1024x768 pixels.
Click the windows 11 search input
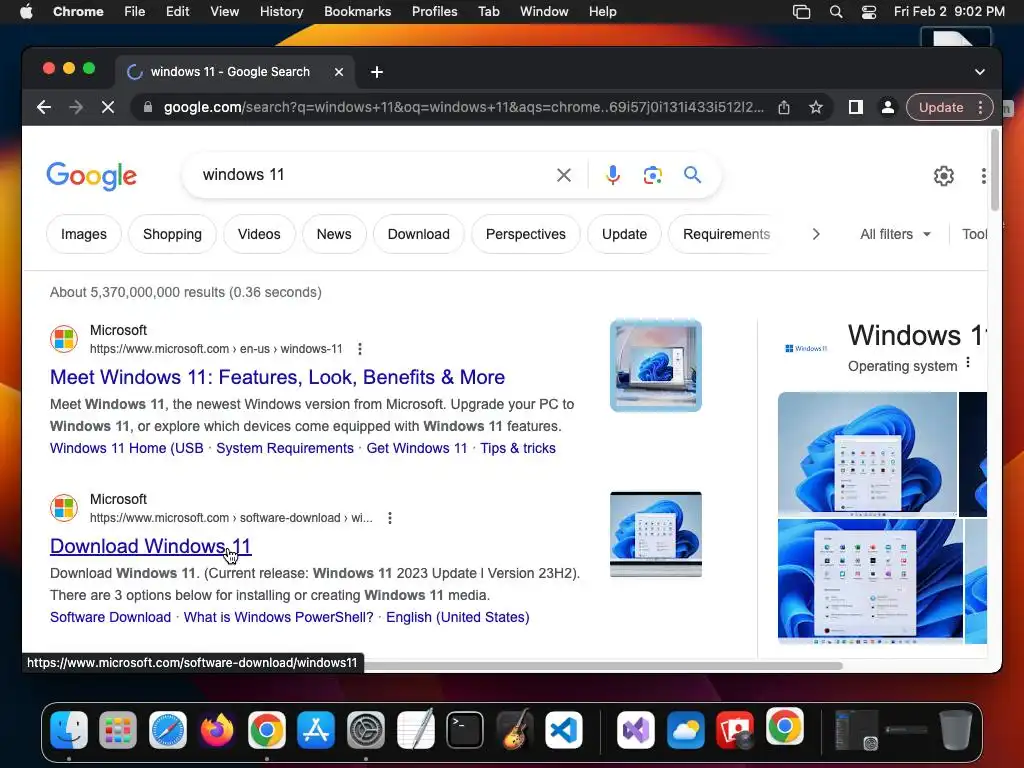[372, 175]
